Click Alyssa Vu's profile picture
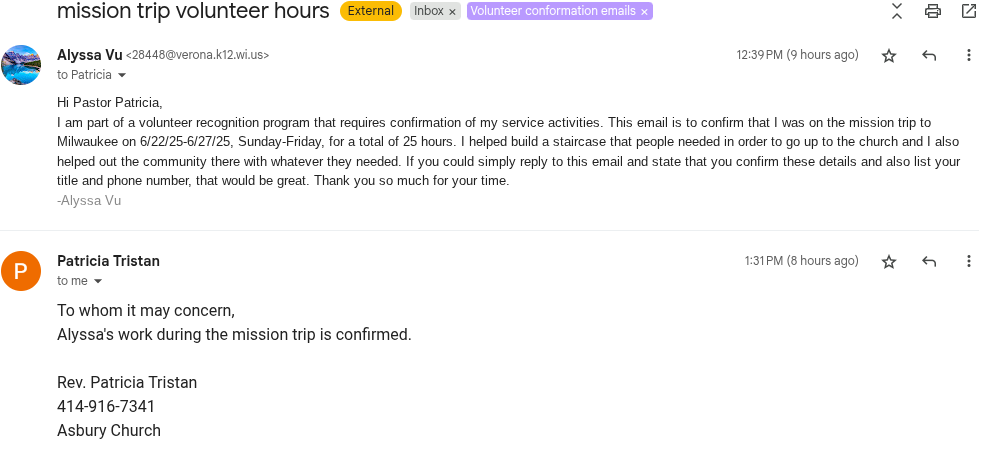This screenshot has width=997, height=453. point(21,65)
